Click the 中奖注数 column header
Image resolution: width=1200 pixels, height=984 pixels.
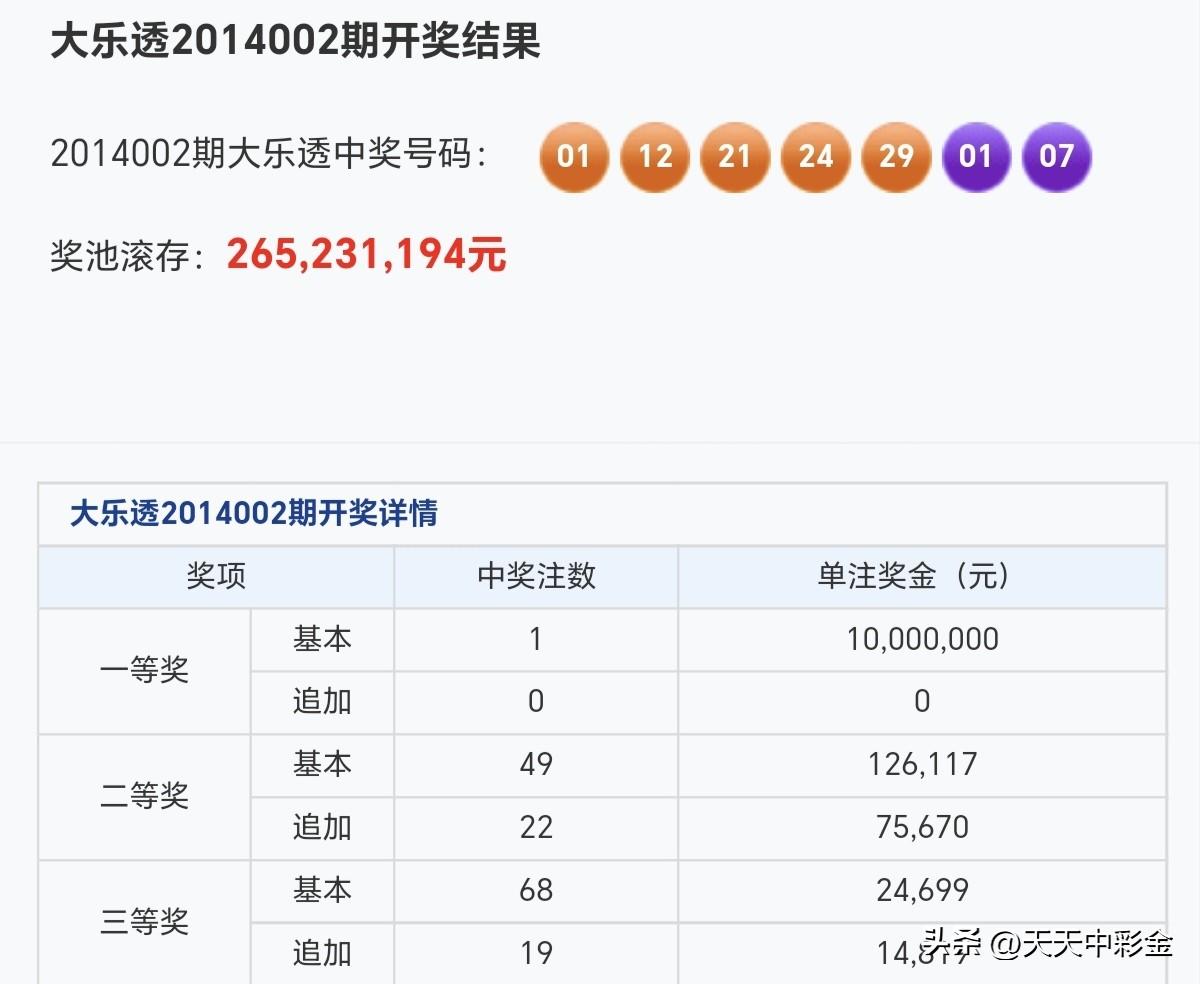[x=536, y=576]
